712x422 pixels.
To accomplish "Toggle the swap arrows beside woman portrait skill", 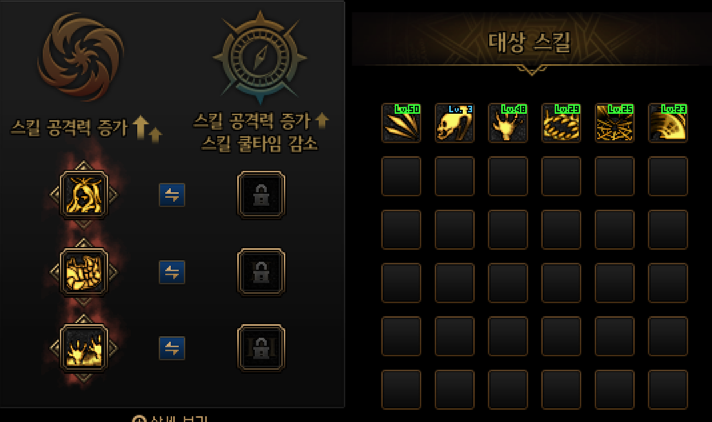I will 172,195.
